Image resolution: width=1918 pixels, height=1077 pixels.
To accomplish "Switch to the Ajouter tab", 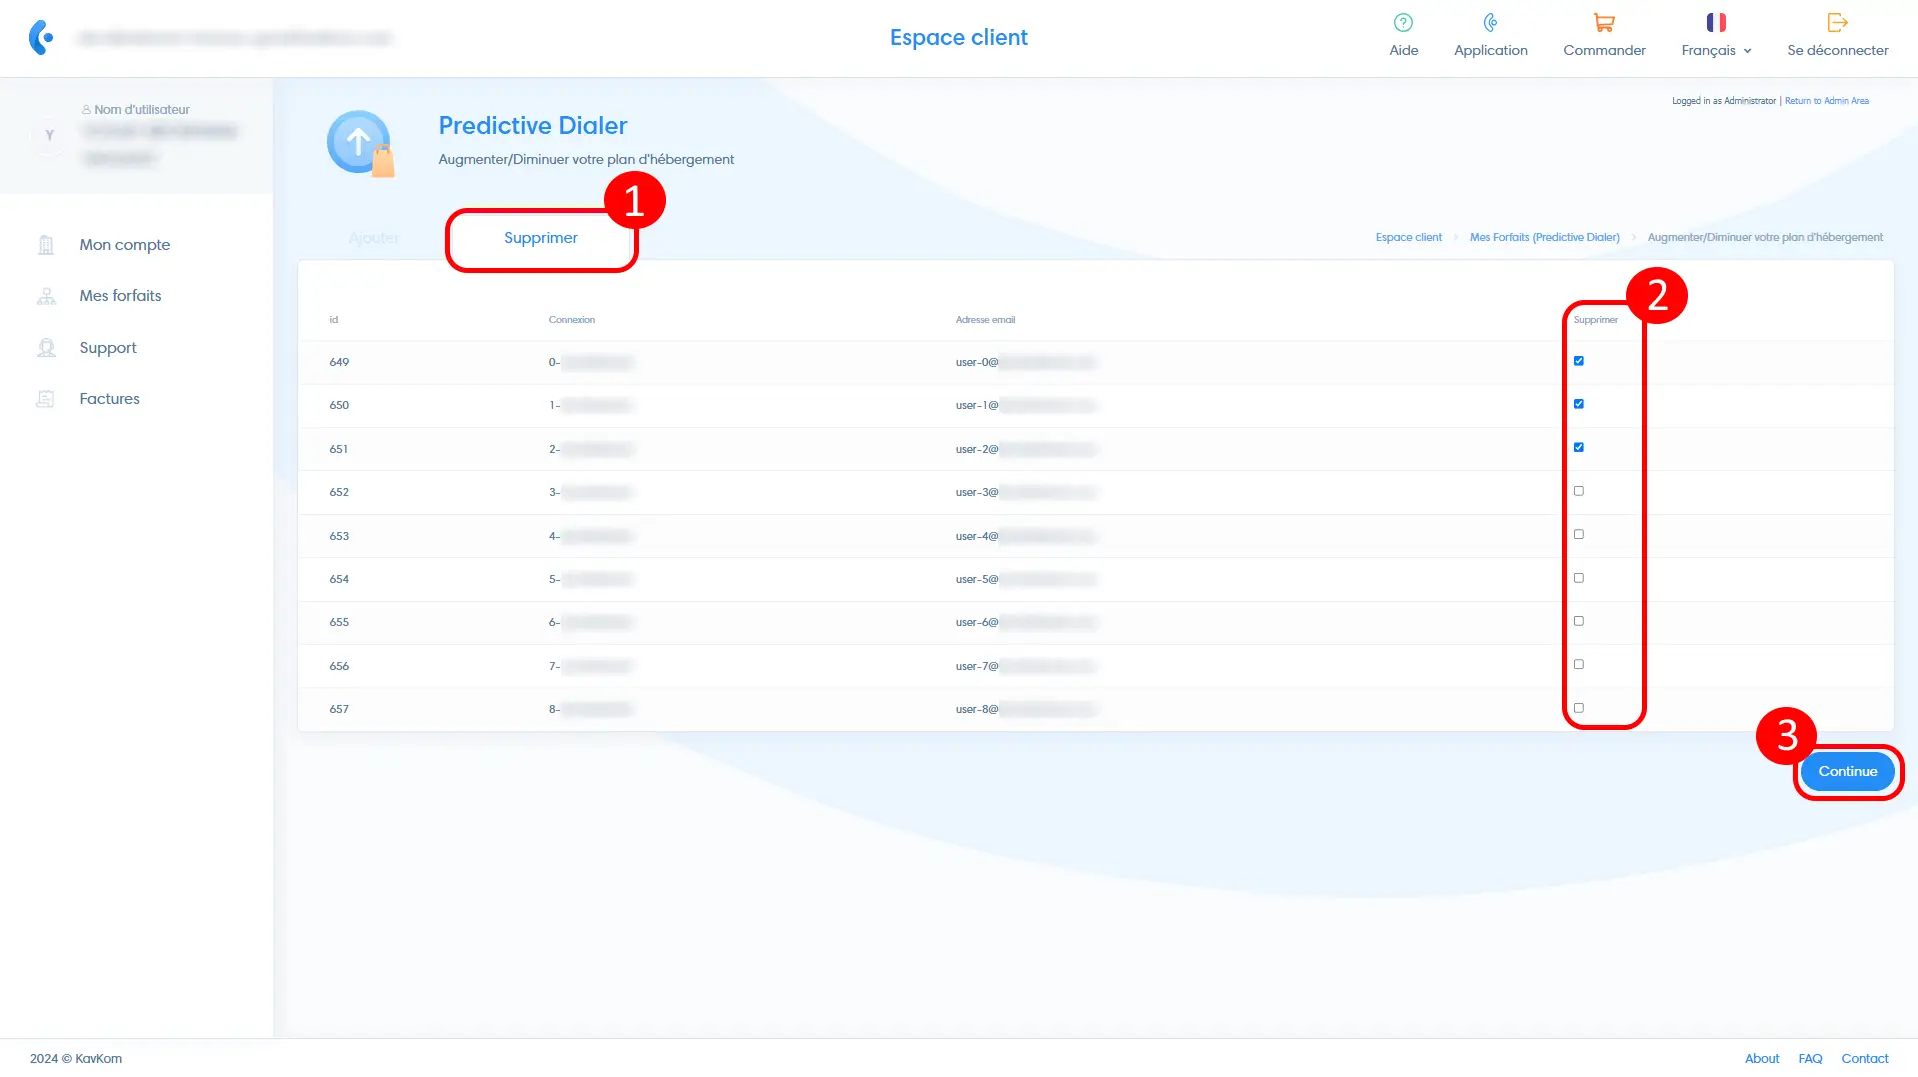I will tap(373, 238).
